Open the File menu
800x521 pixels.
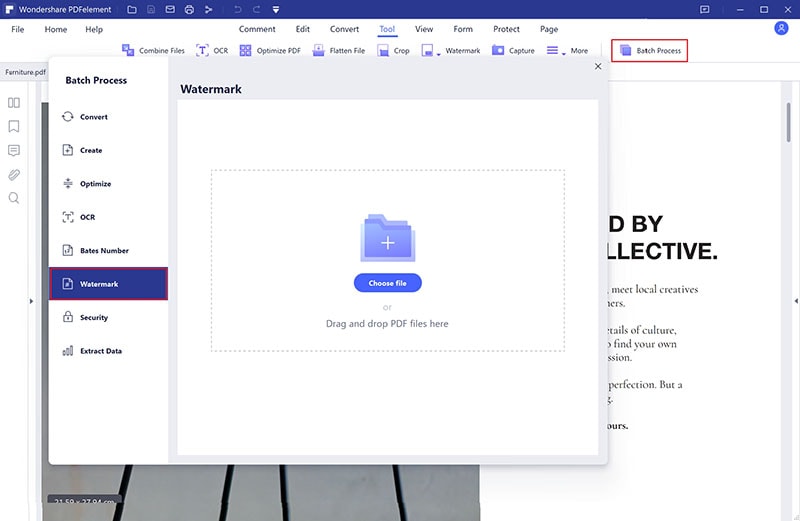coord(18,29)
